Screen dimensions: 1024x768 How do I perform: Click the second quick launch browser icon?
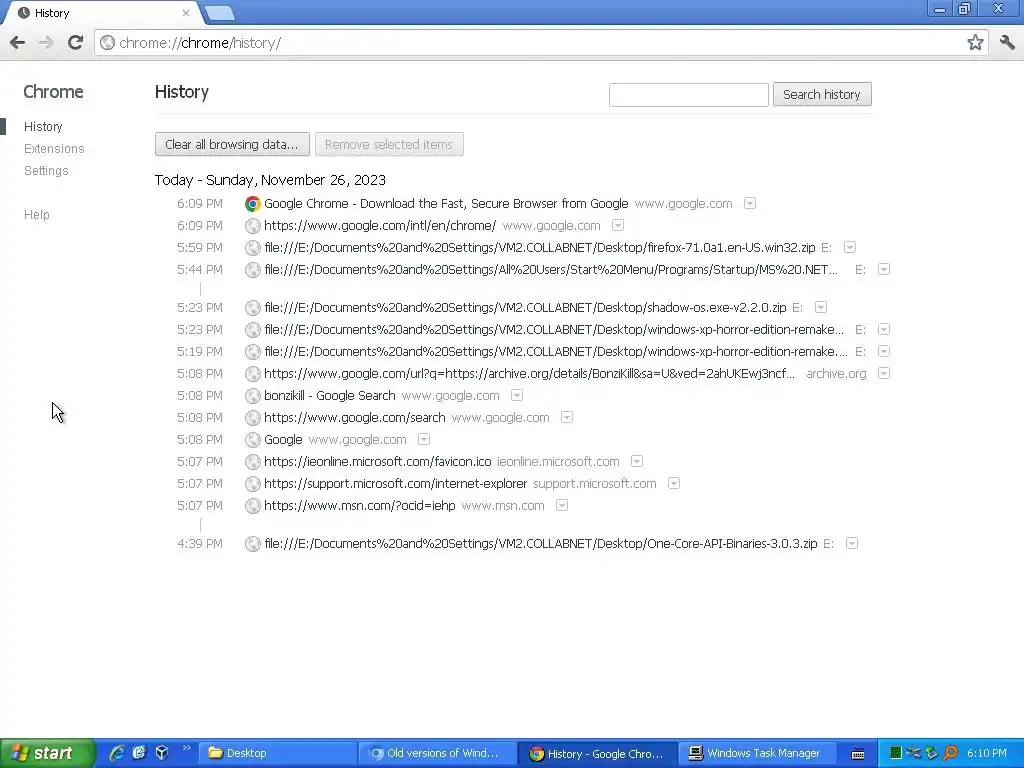coord(139,753)
